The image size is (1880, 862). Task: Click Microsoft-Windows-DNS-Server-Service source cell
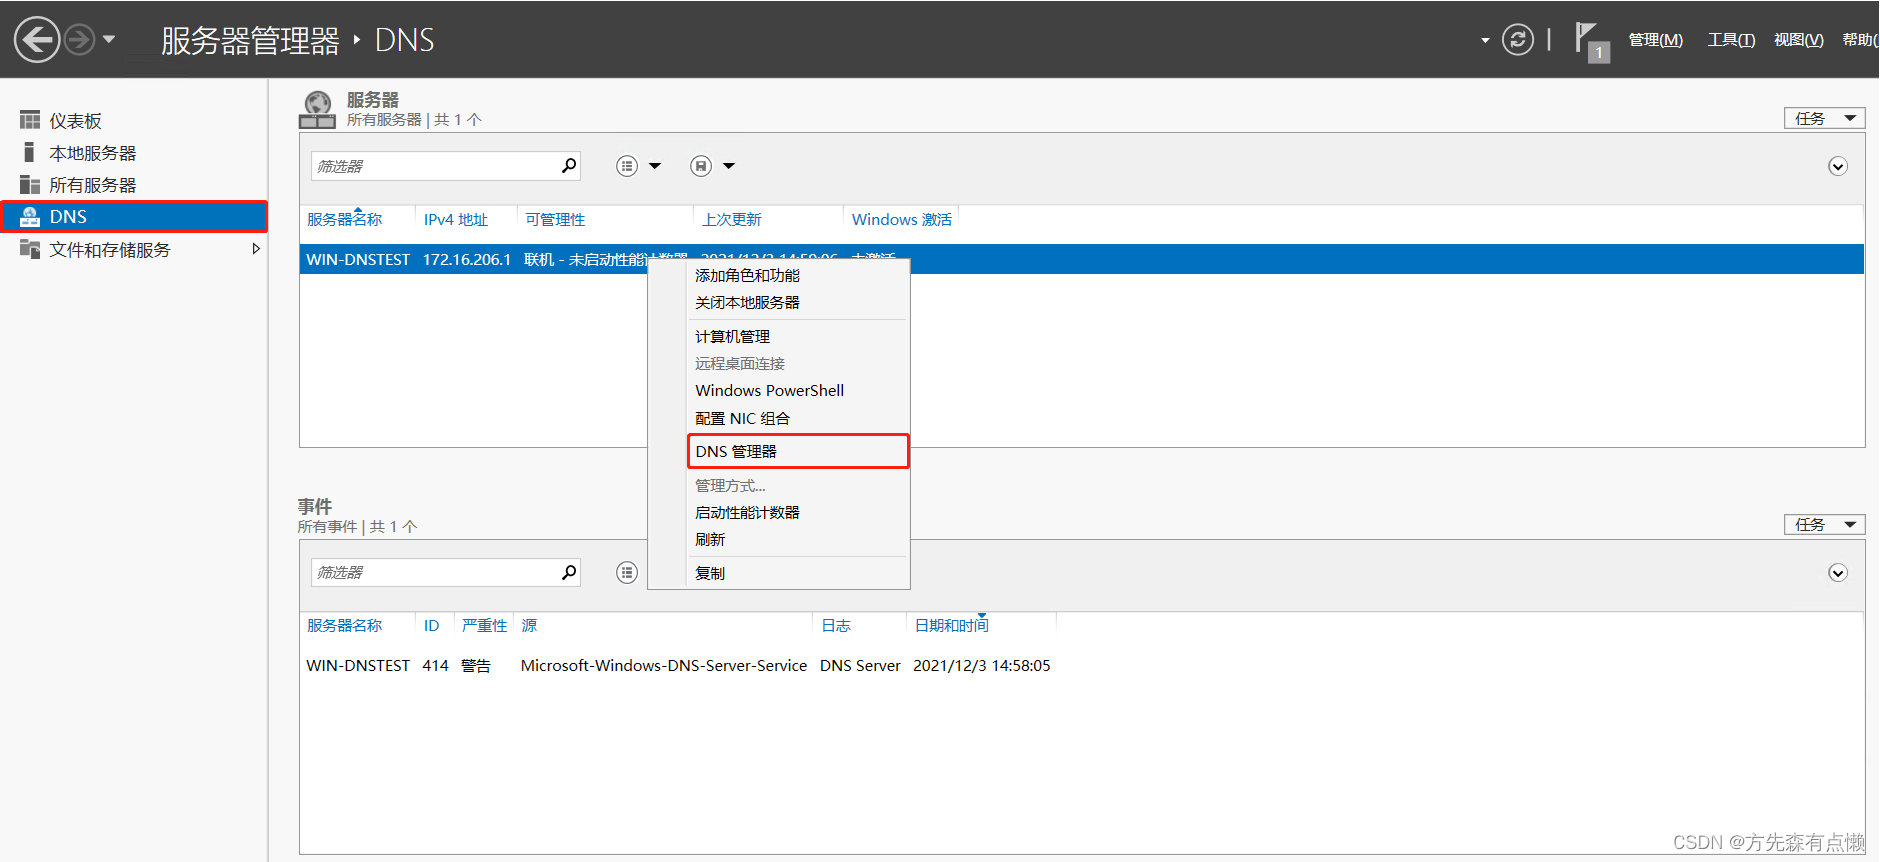pyautogui.click(x=664, y=665)
